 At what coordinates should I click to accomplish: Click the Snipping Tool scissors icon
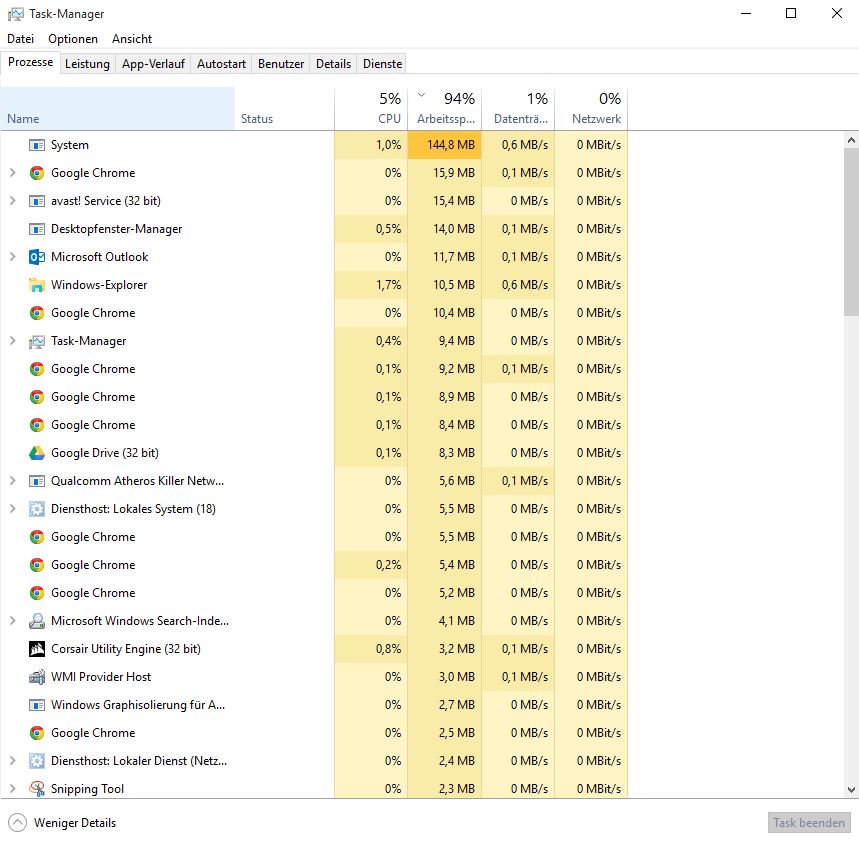[37, 788]
